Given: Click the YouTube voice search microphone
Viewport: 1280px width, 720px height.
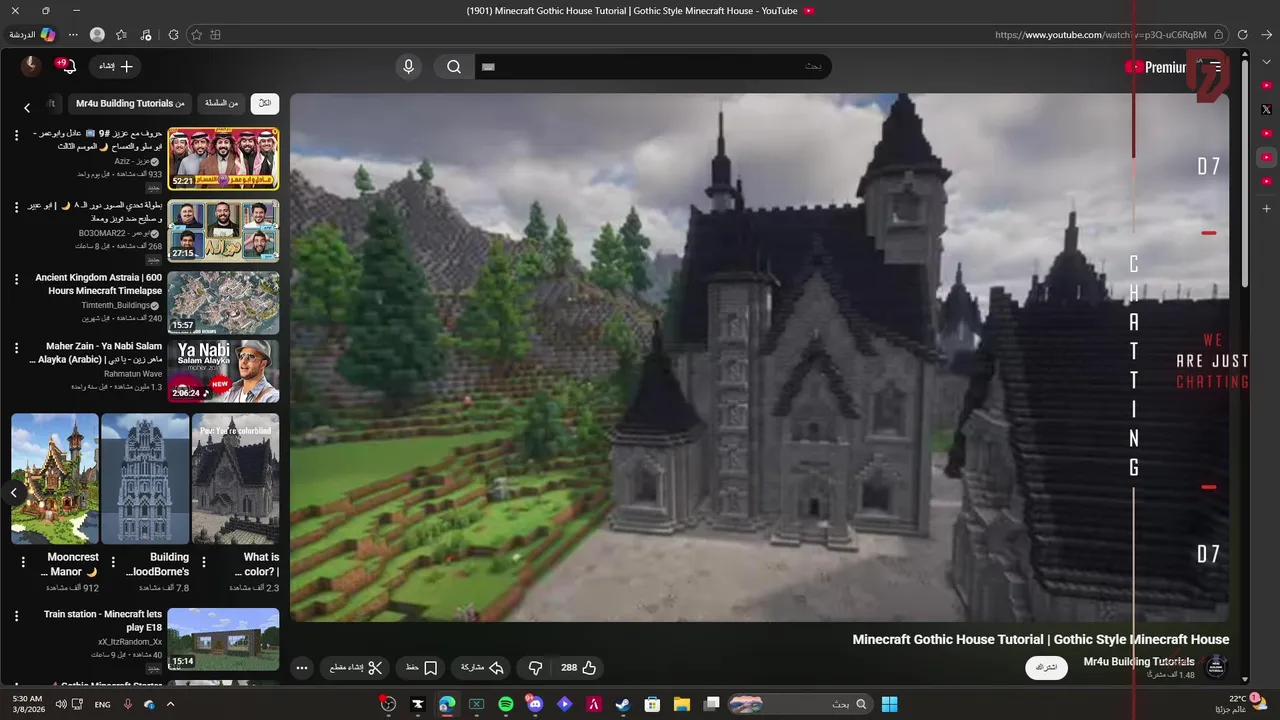Looking at the screenshot, I should [408, 67].
